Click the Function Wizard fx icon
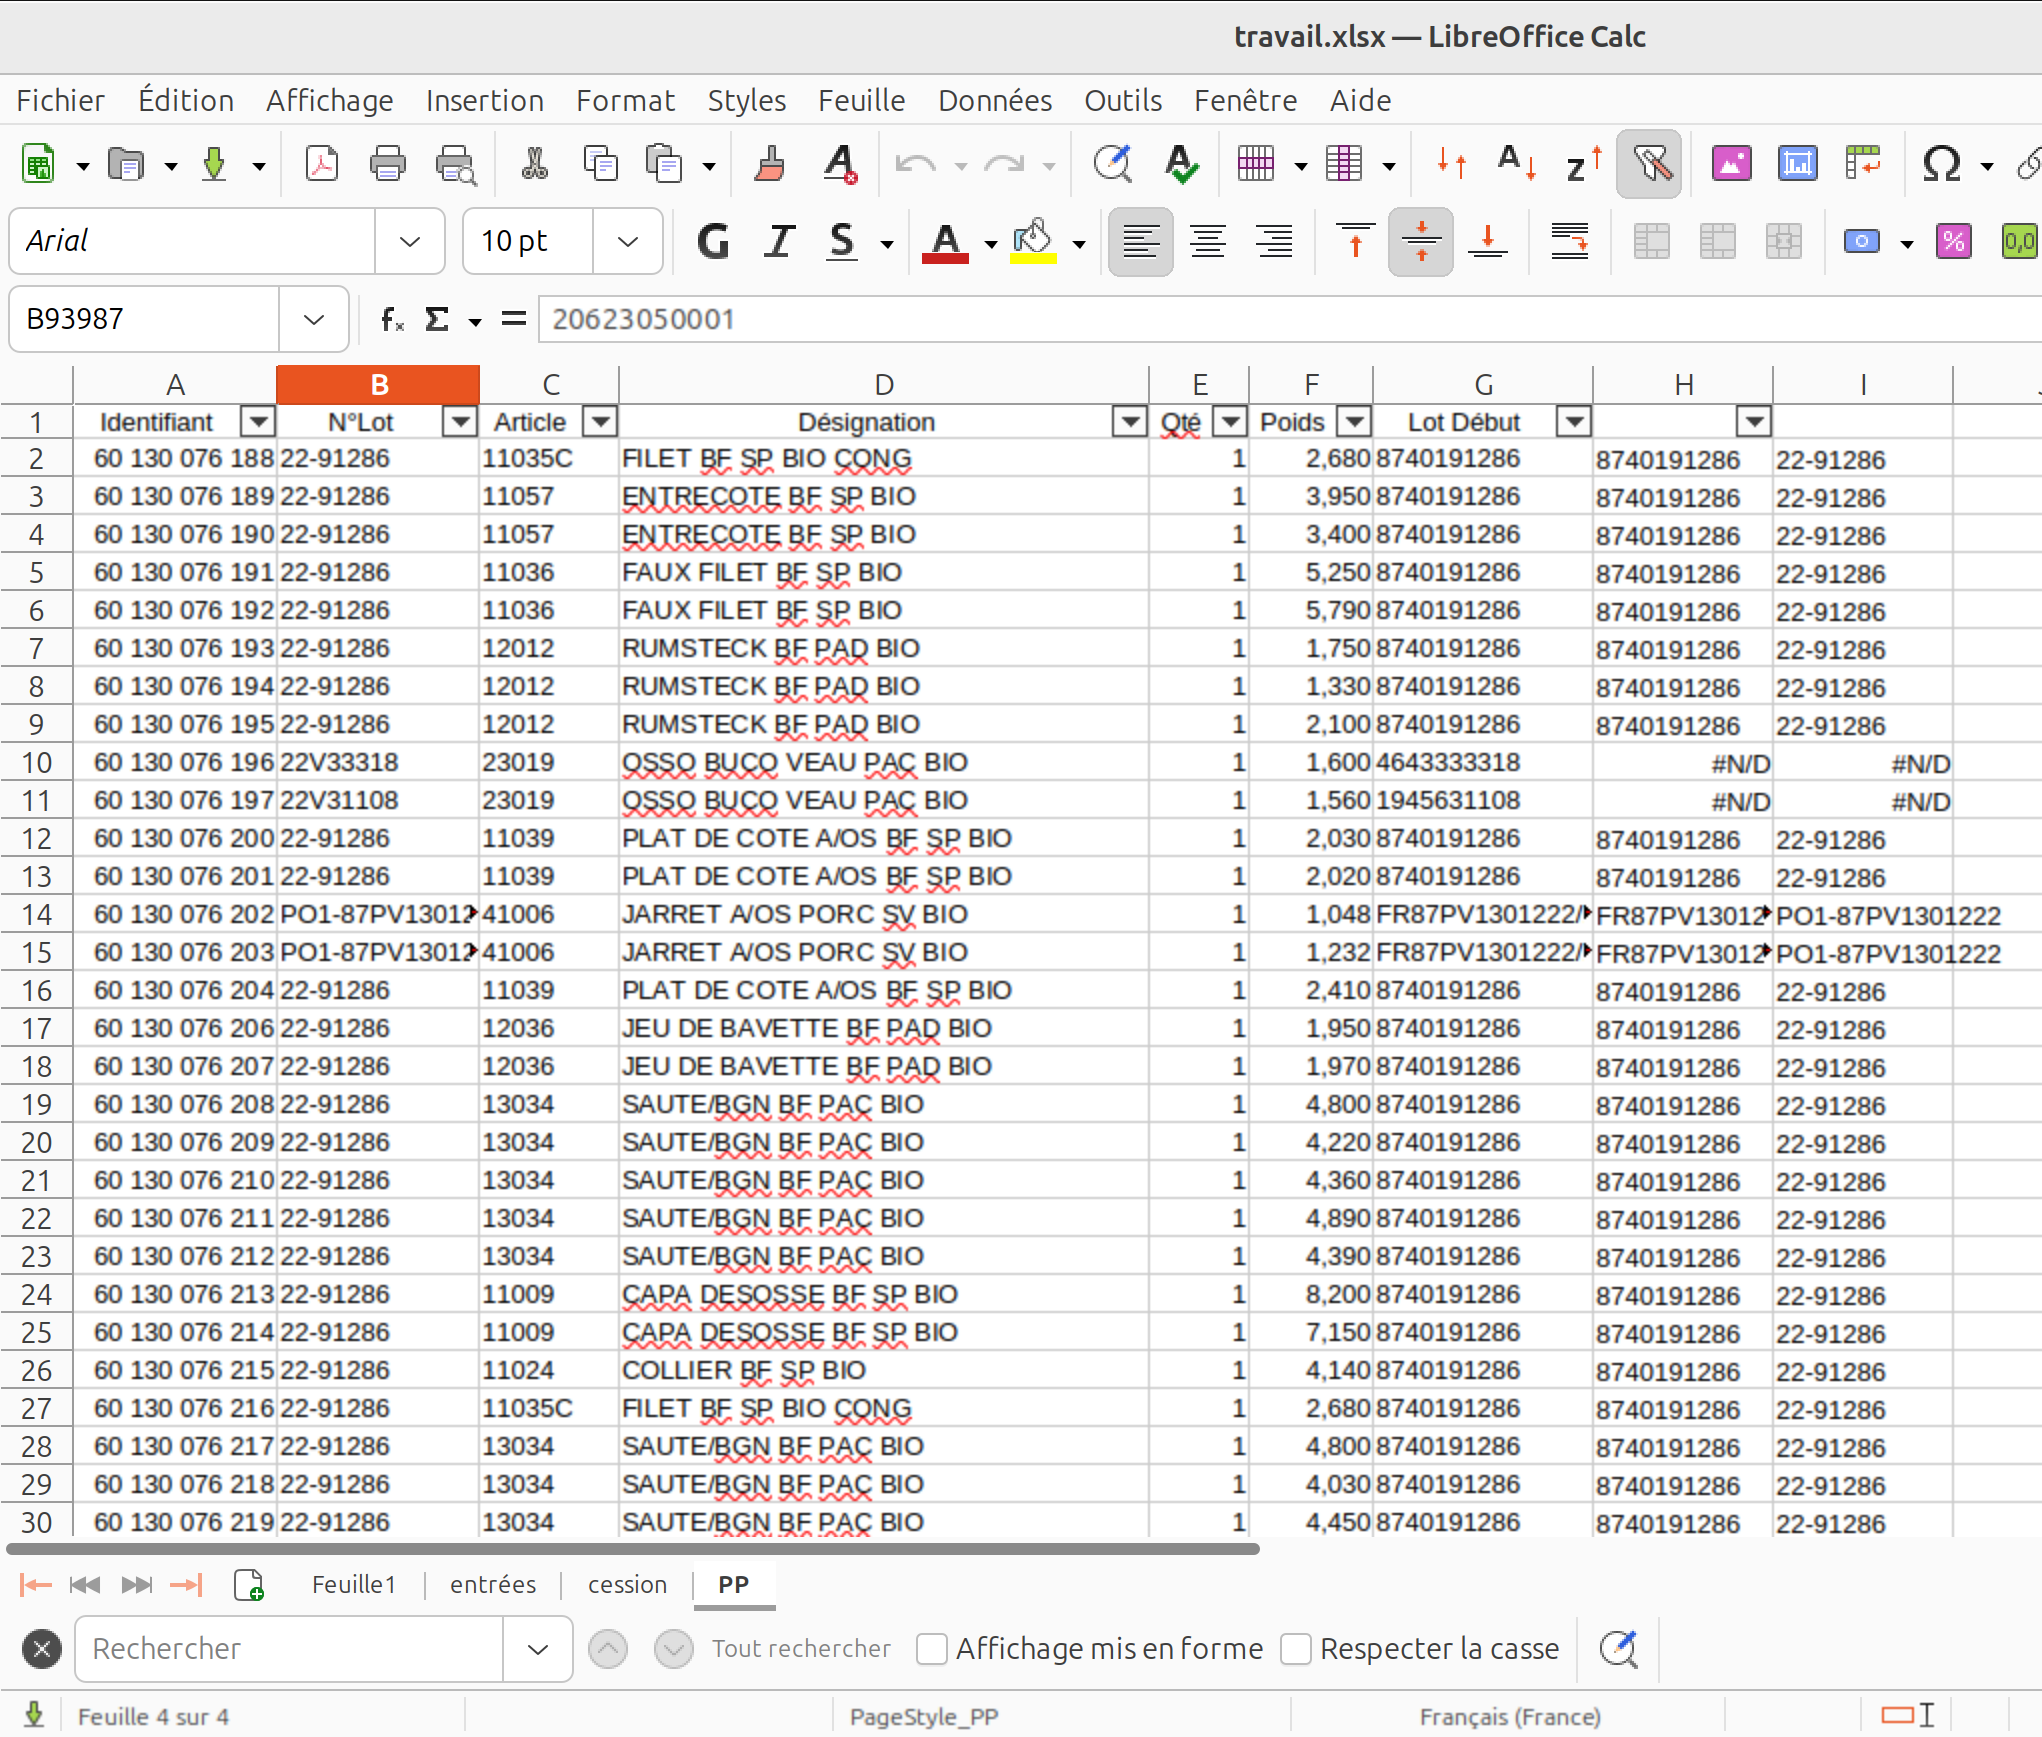This screenshot has height=1737, width=2042. 391,319
